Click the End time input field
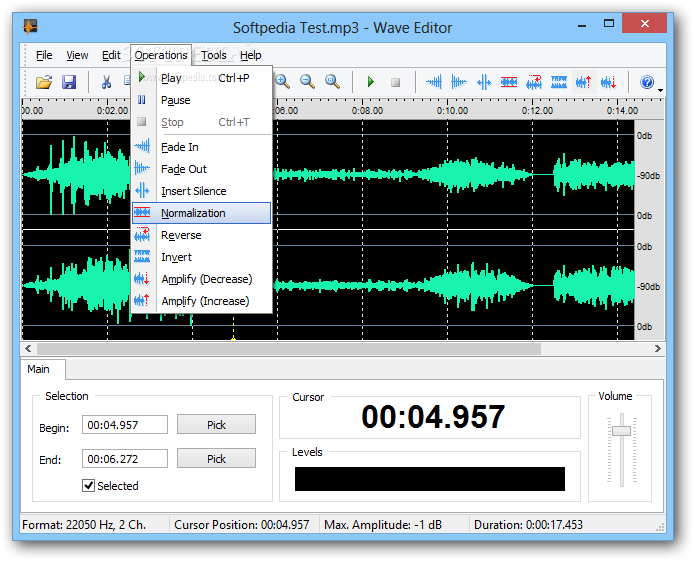The width and height of the screenshot is (694, 561). [x=125, y=459]
